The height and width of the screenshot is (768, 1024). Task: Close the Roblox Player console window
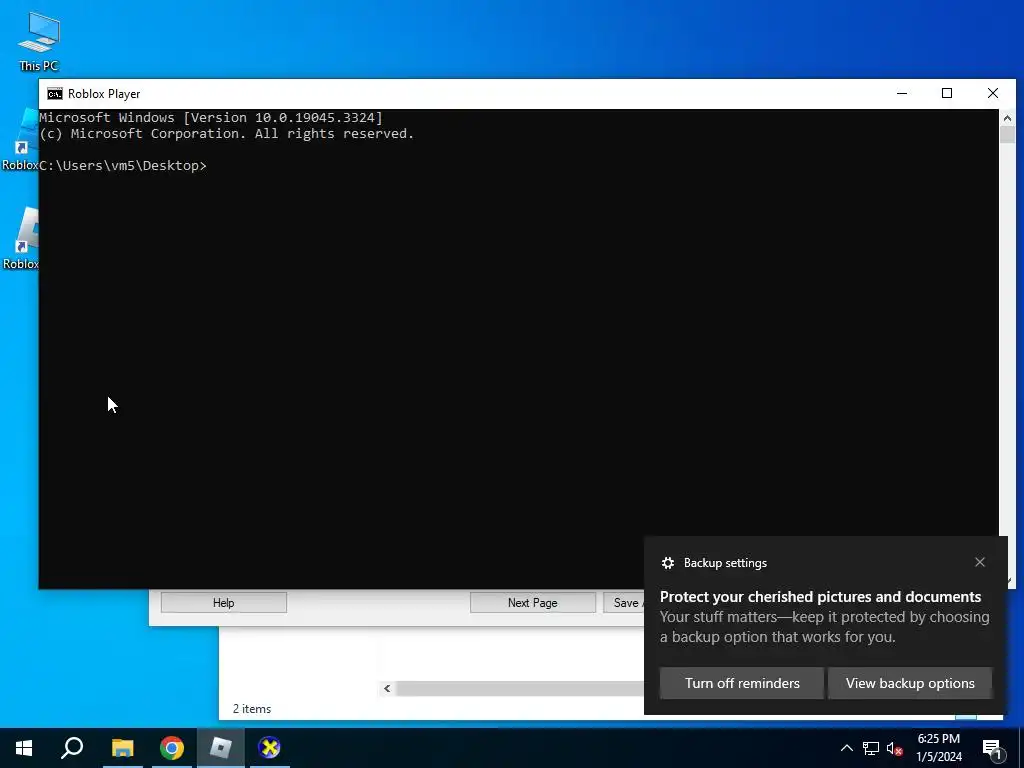point(993,93)
